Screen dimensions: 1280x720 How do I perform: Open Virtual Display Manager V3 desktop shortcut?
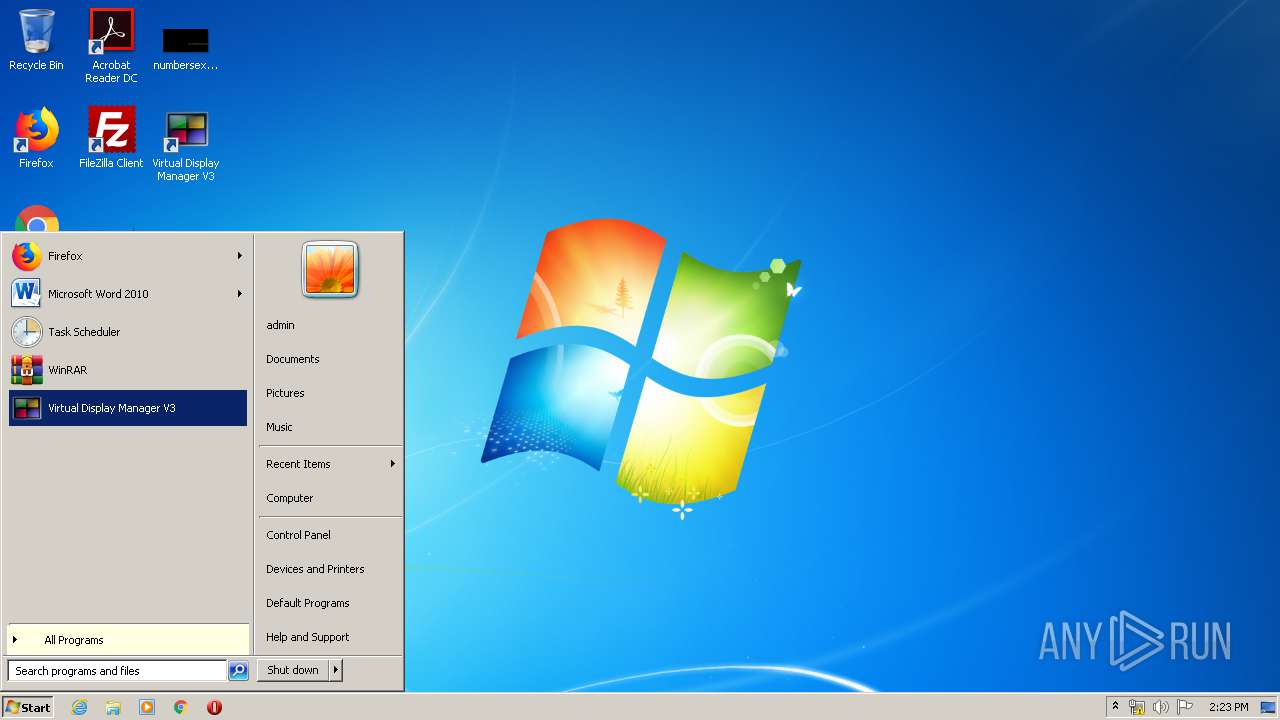tap(185, 145)
